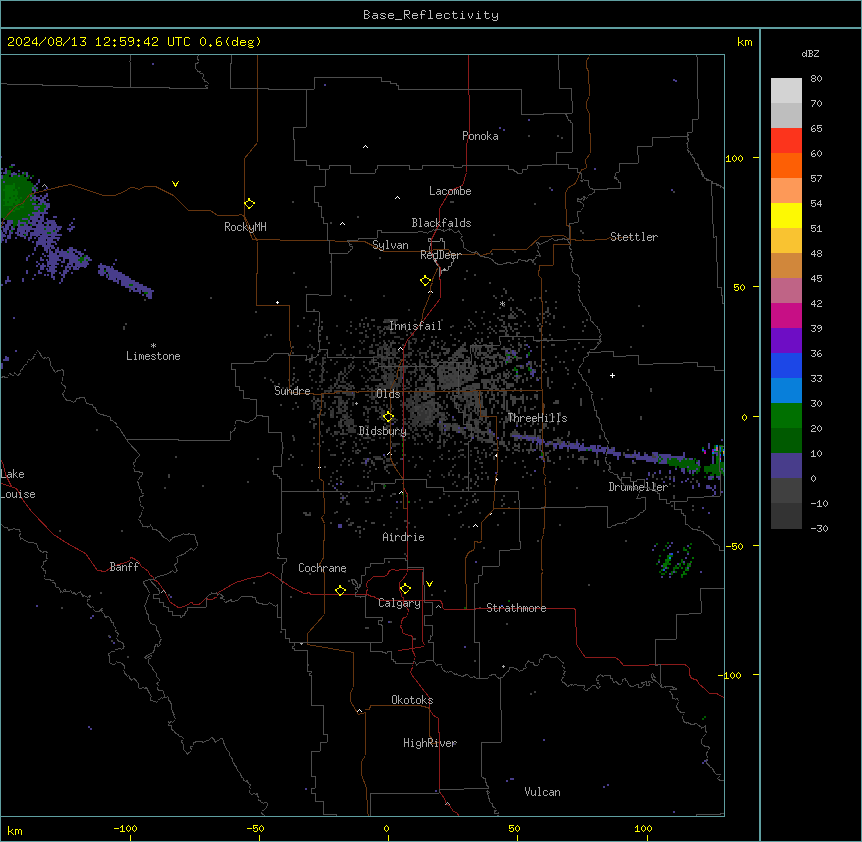Click the 80 dBZ value in the legend
Image resolution: width=862 pixels, height=842 pixels.
click(816, 79)
